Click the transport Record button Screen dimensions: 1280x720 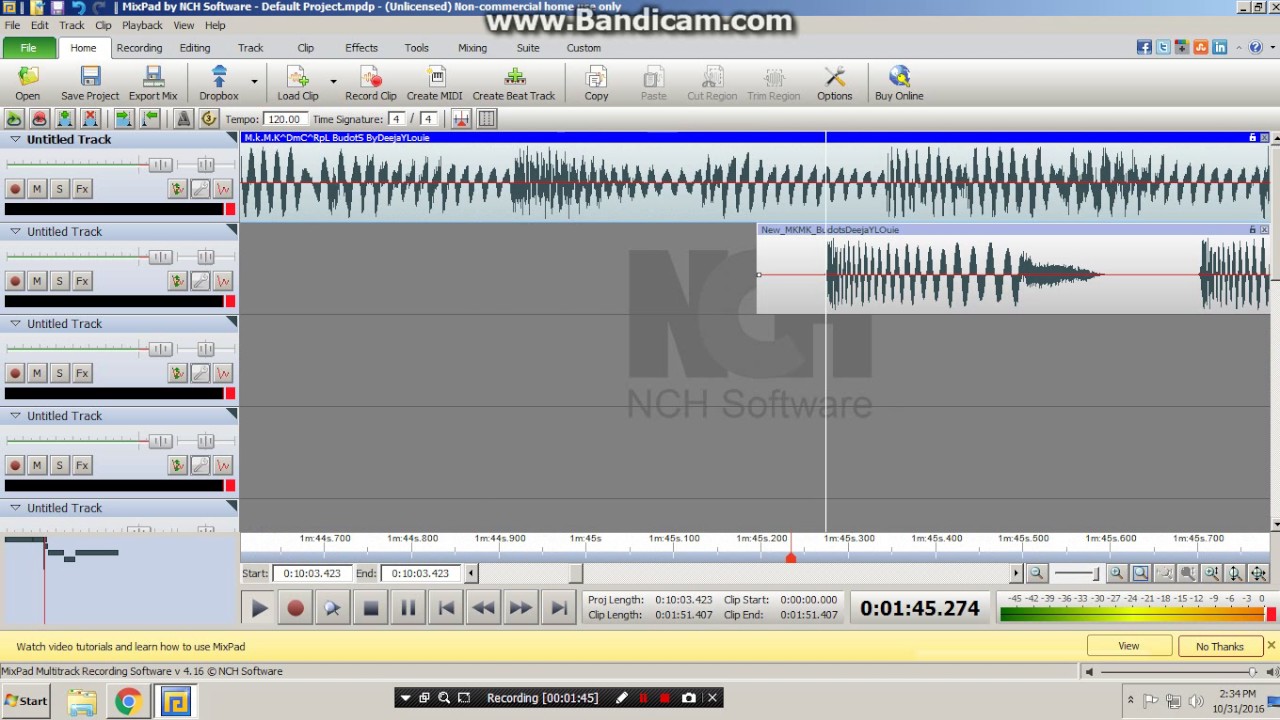tap(295, 607)
